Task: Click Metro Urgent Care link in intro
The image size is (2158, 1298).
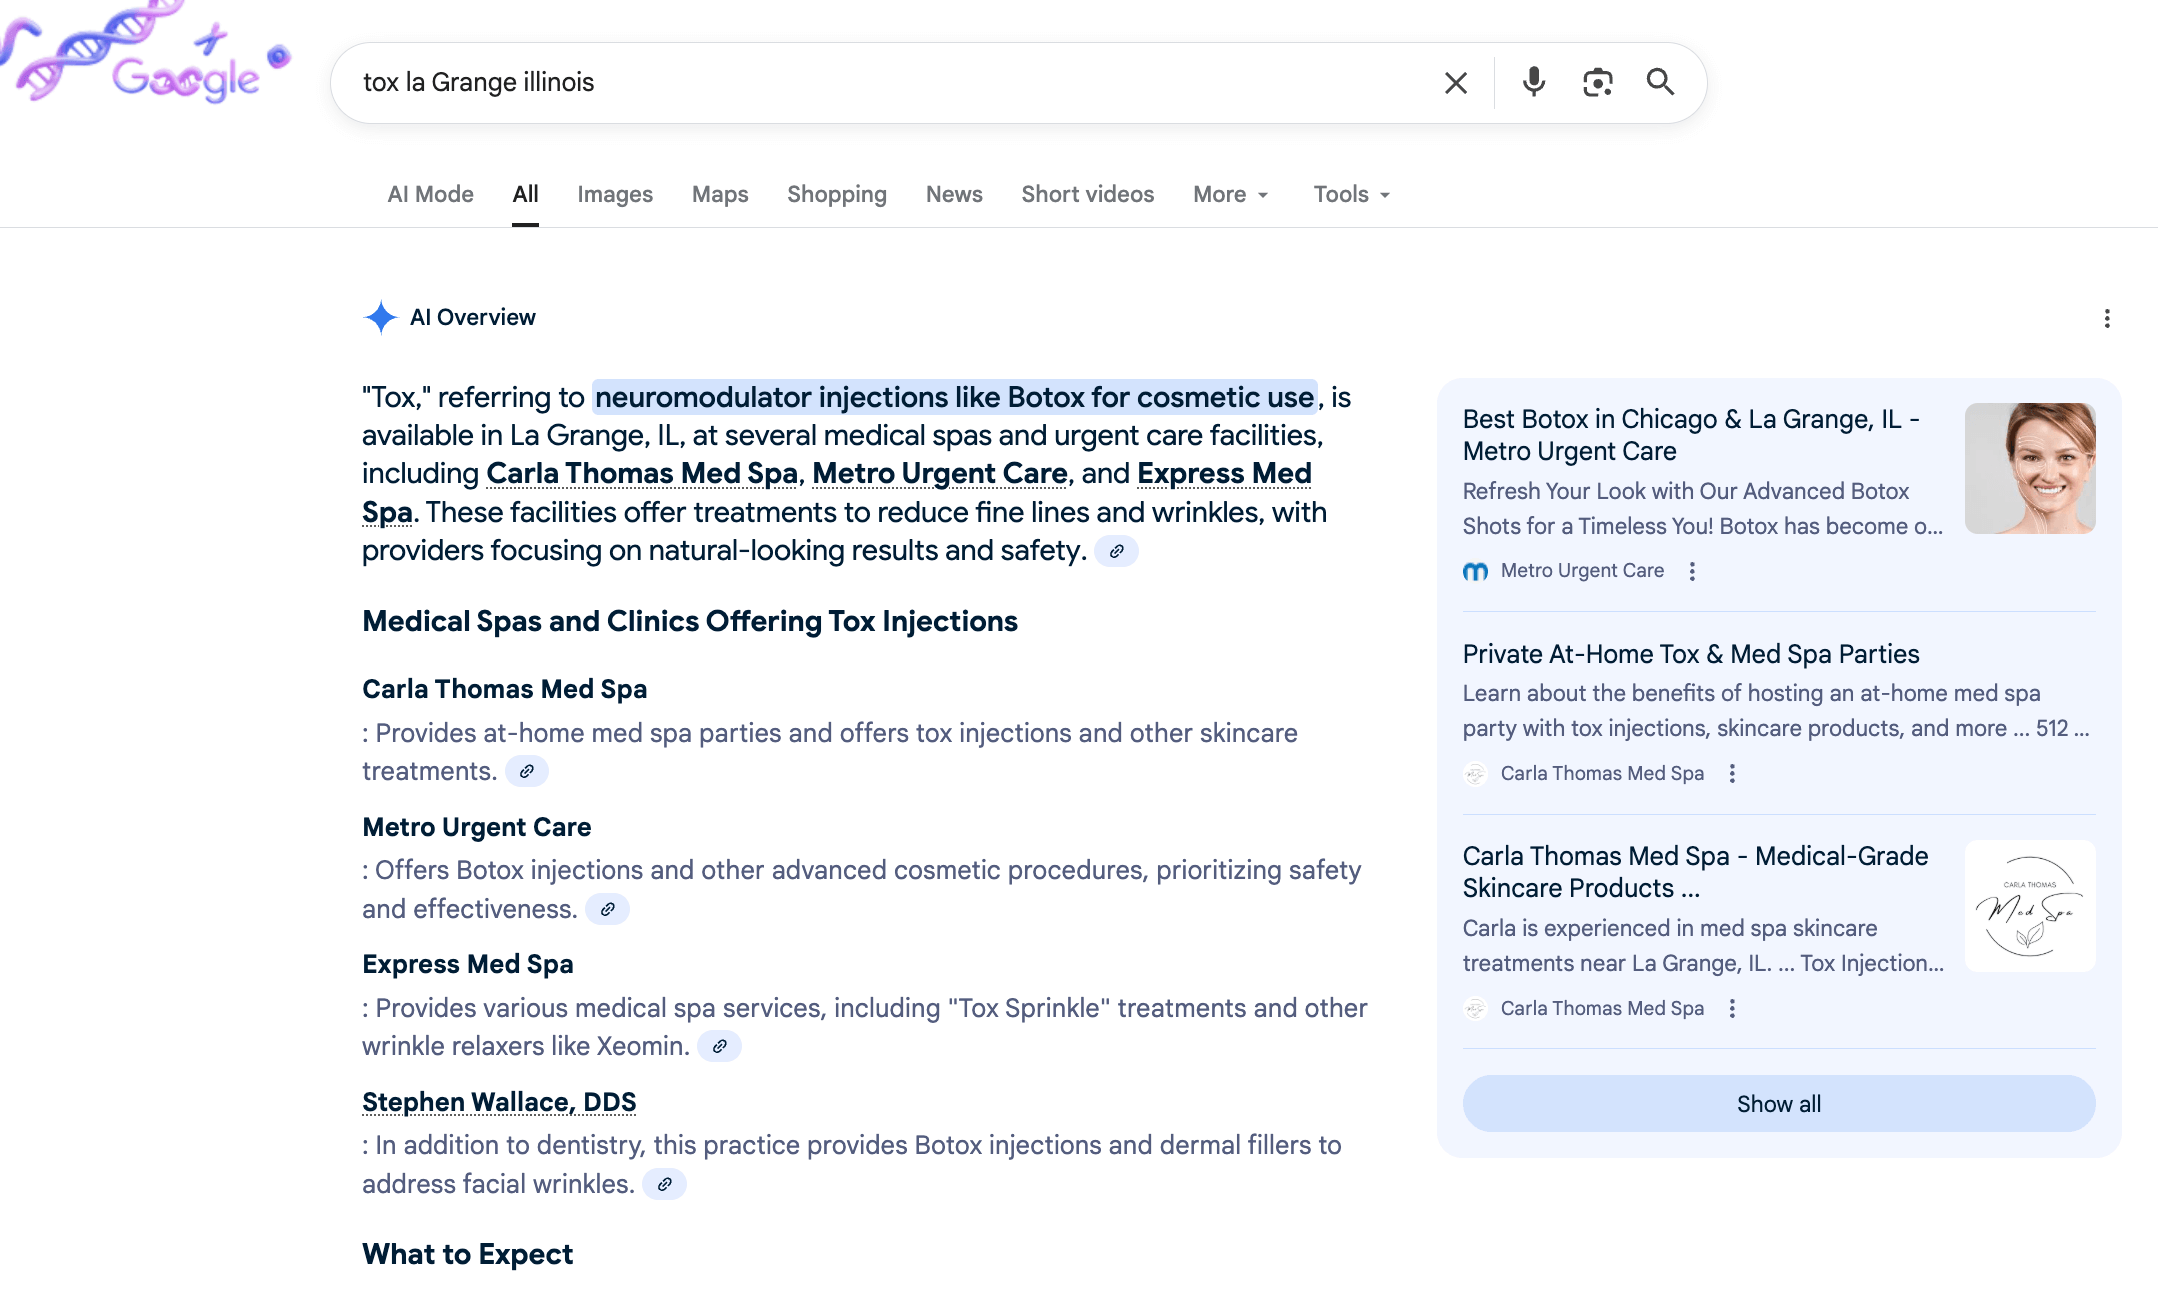Action: [940, 473]
